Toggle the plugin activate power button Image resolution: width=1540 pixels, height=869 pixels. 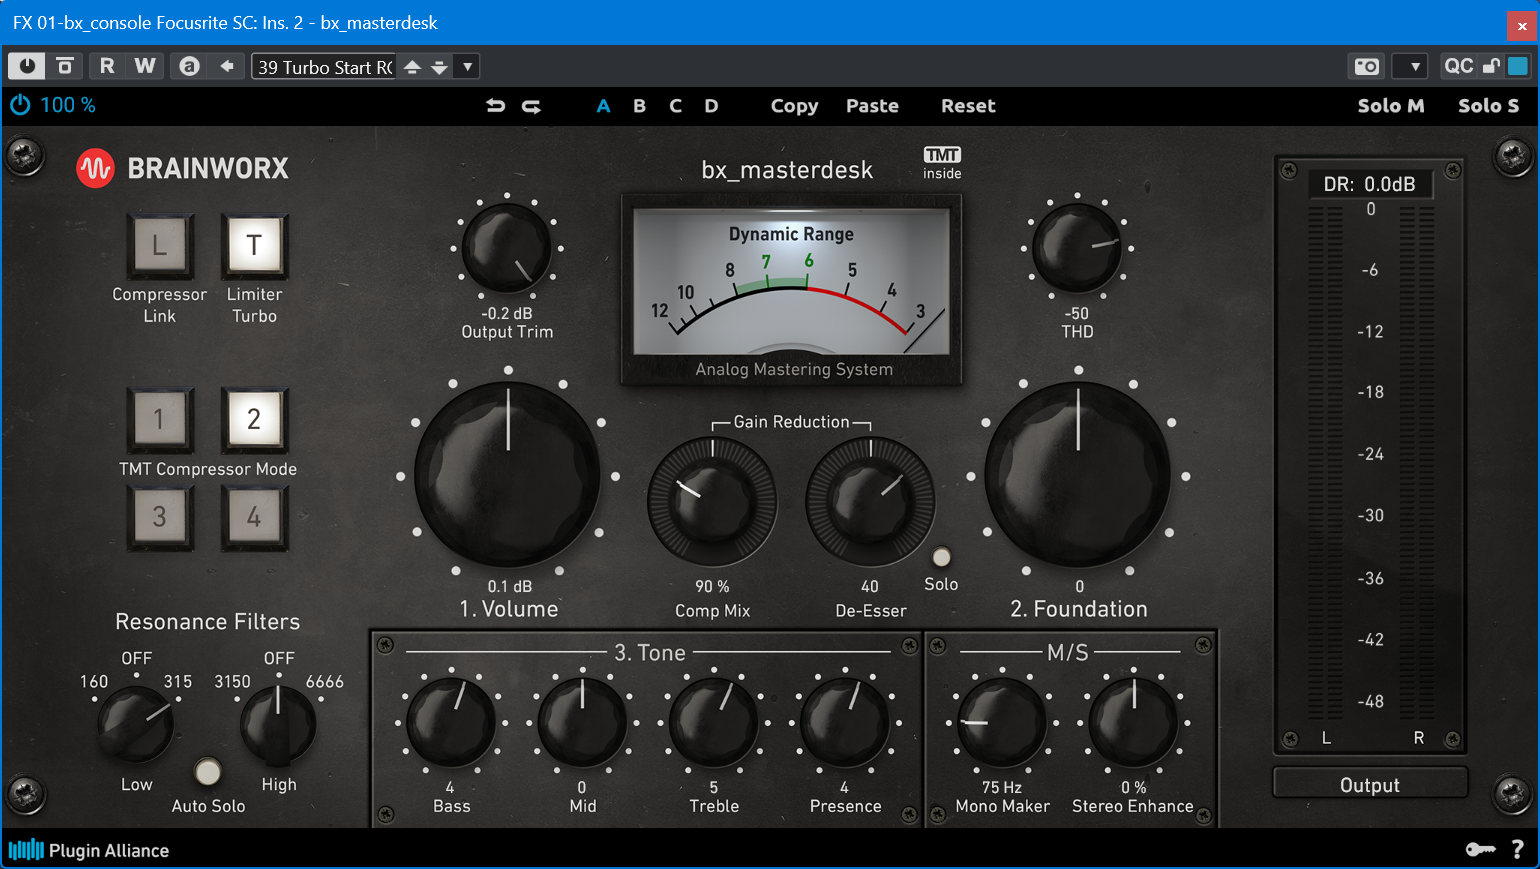click(26, 66)
